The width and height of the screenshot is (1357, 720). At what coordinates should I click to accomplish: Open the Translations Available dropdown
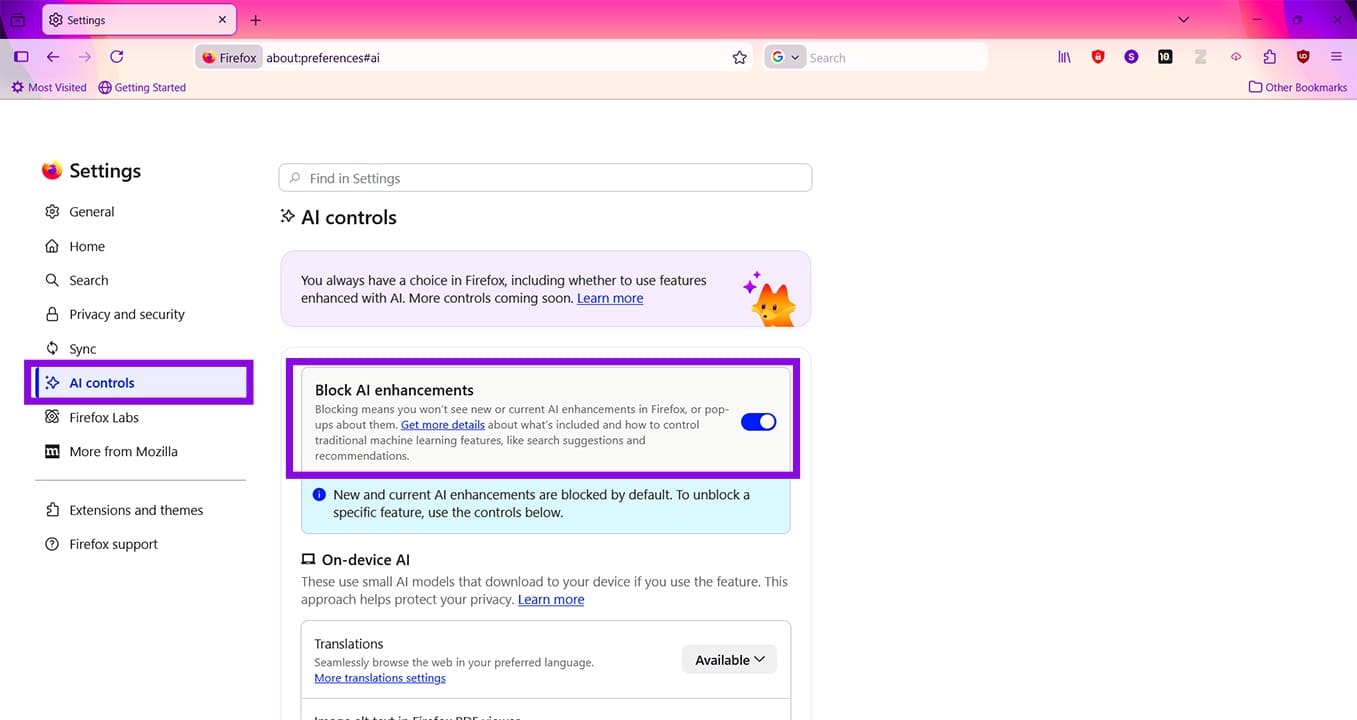pos(729,660)
